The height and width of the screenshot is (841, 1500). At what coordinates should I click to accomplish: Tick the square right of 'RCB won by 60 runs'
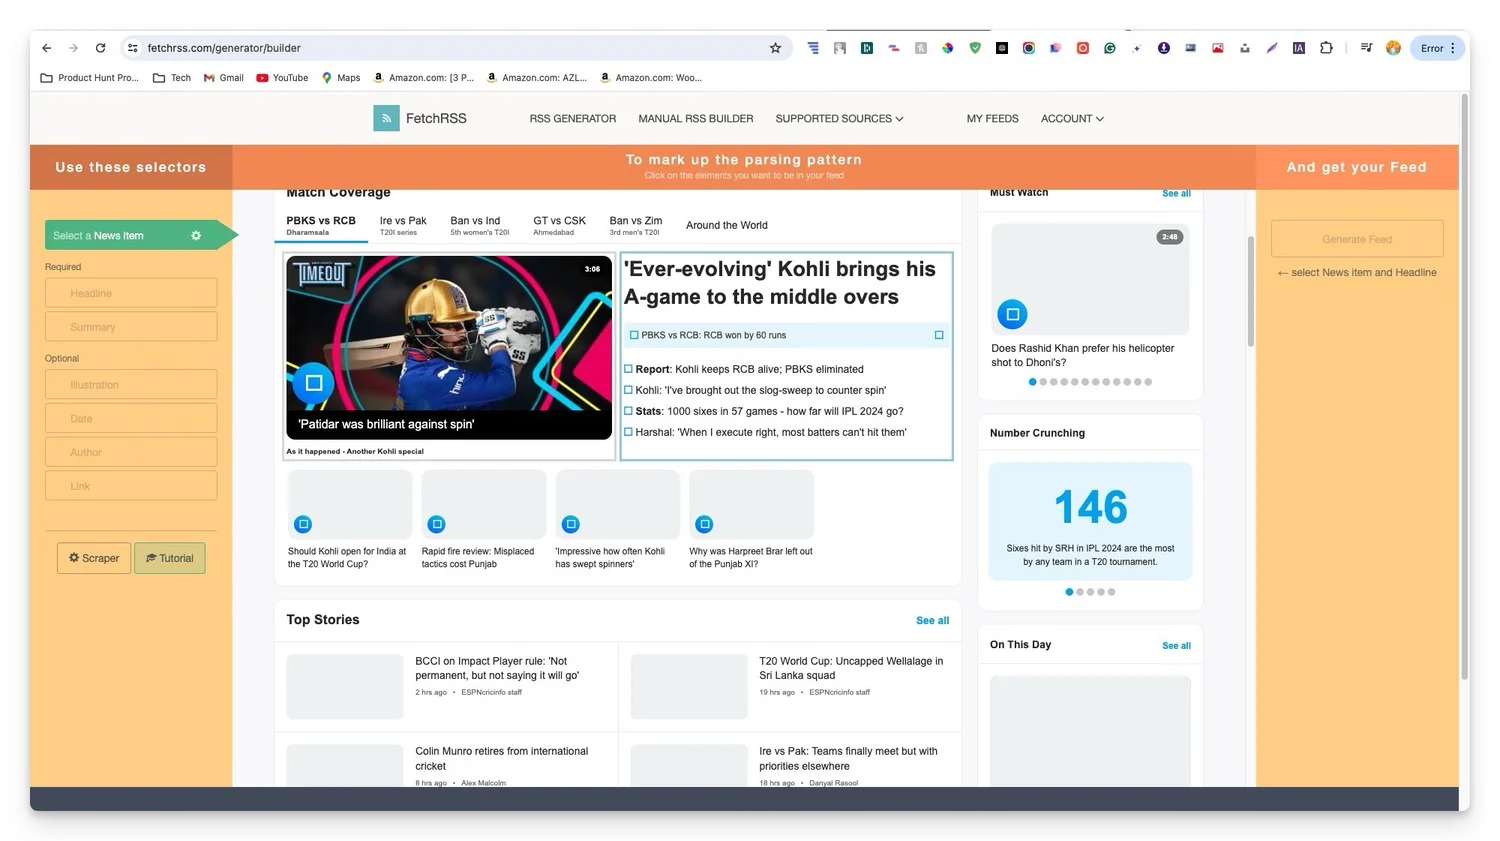pos(939,335)
